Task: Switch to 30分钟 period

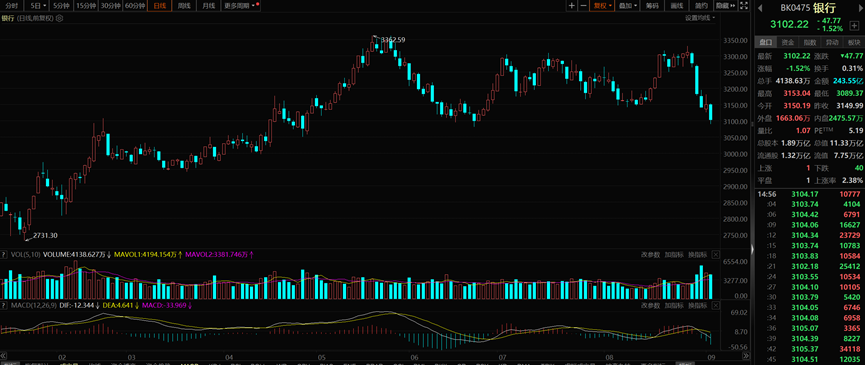Action: tap(110, 6)
